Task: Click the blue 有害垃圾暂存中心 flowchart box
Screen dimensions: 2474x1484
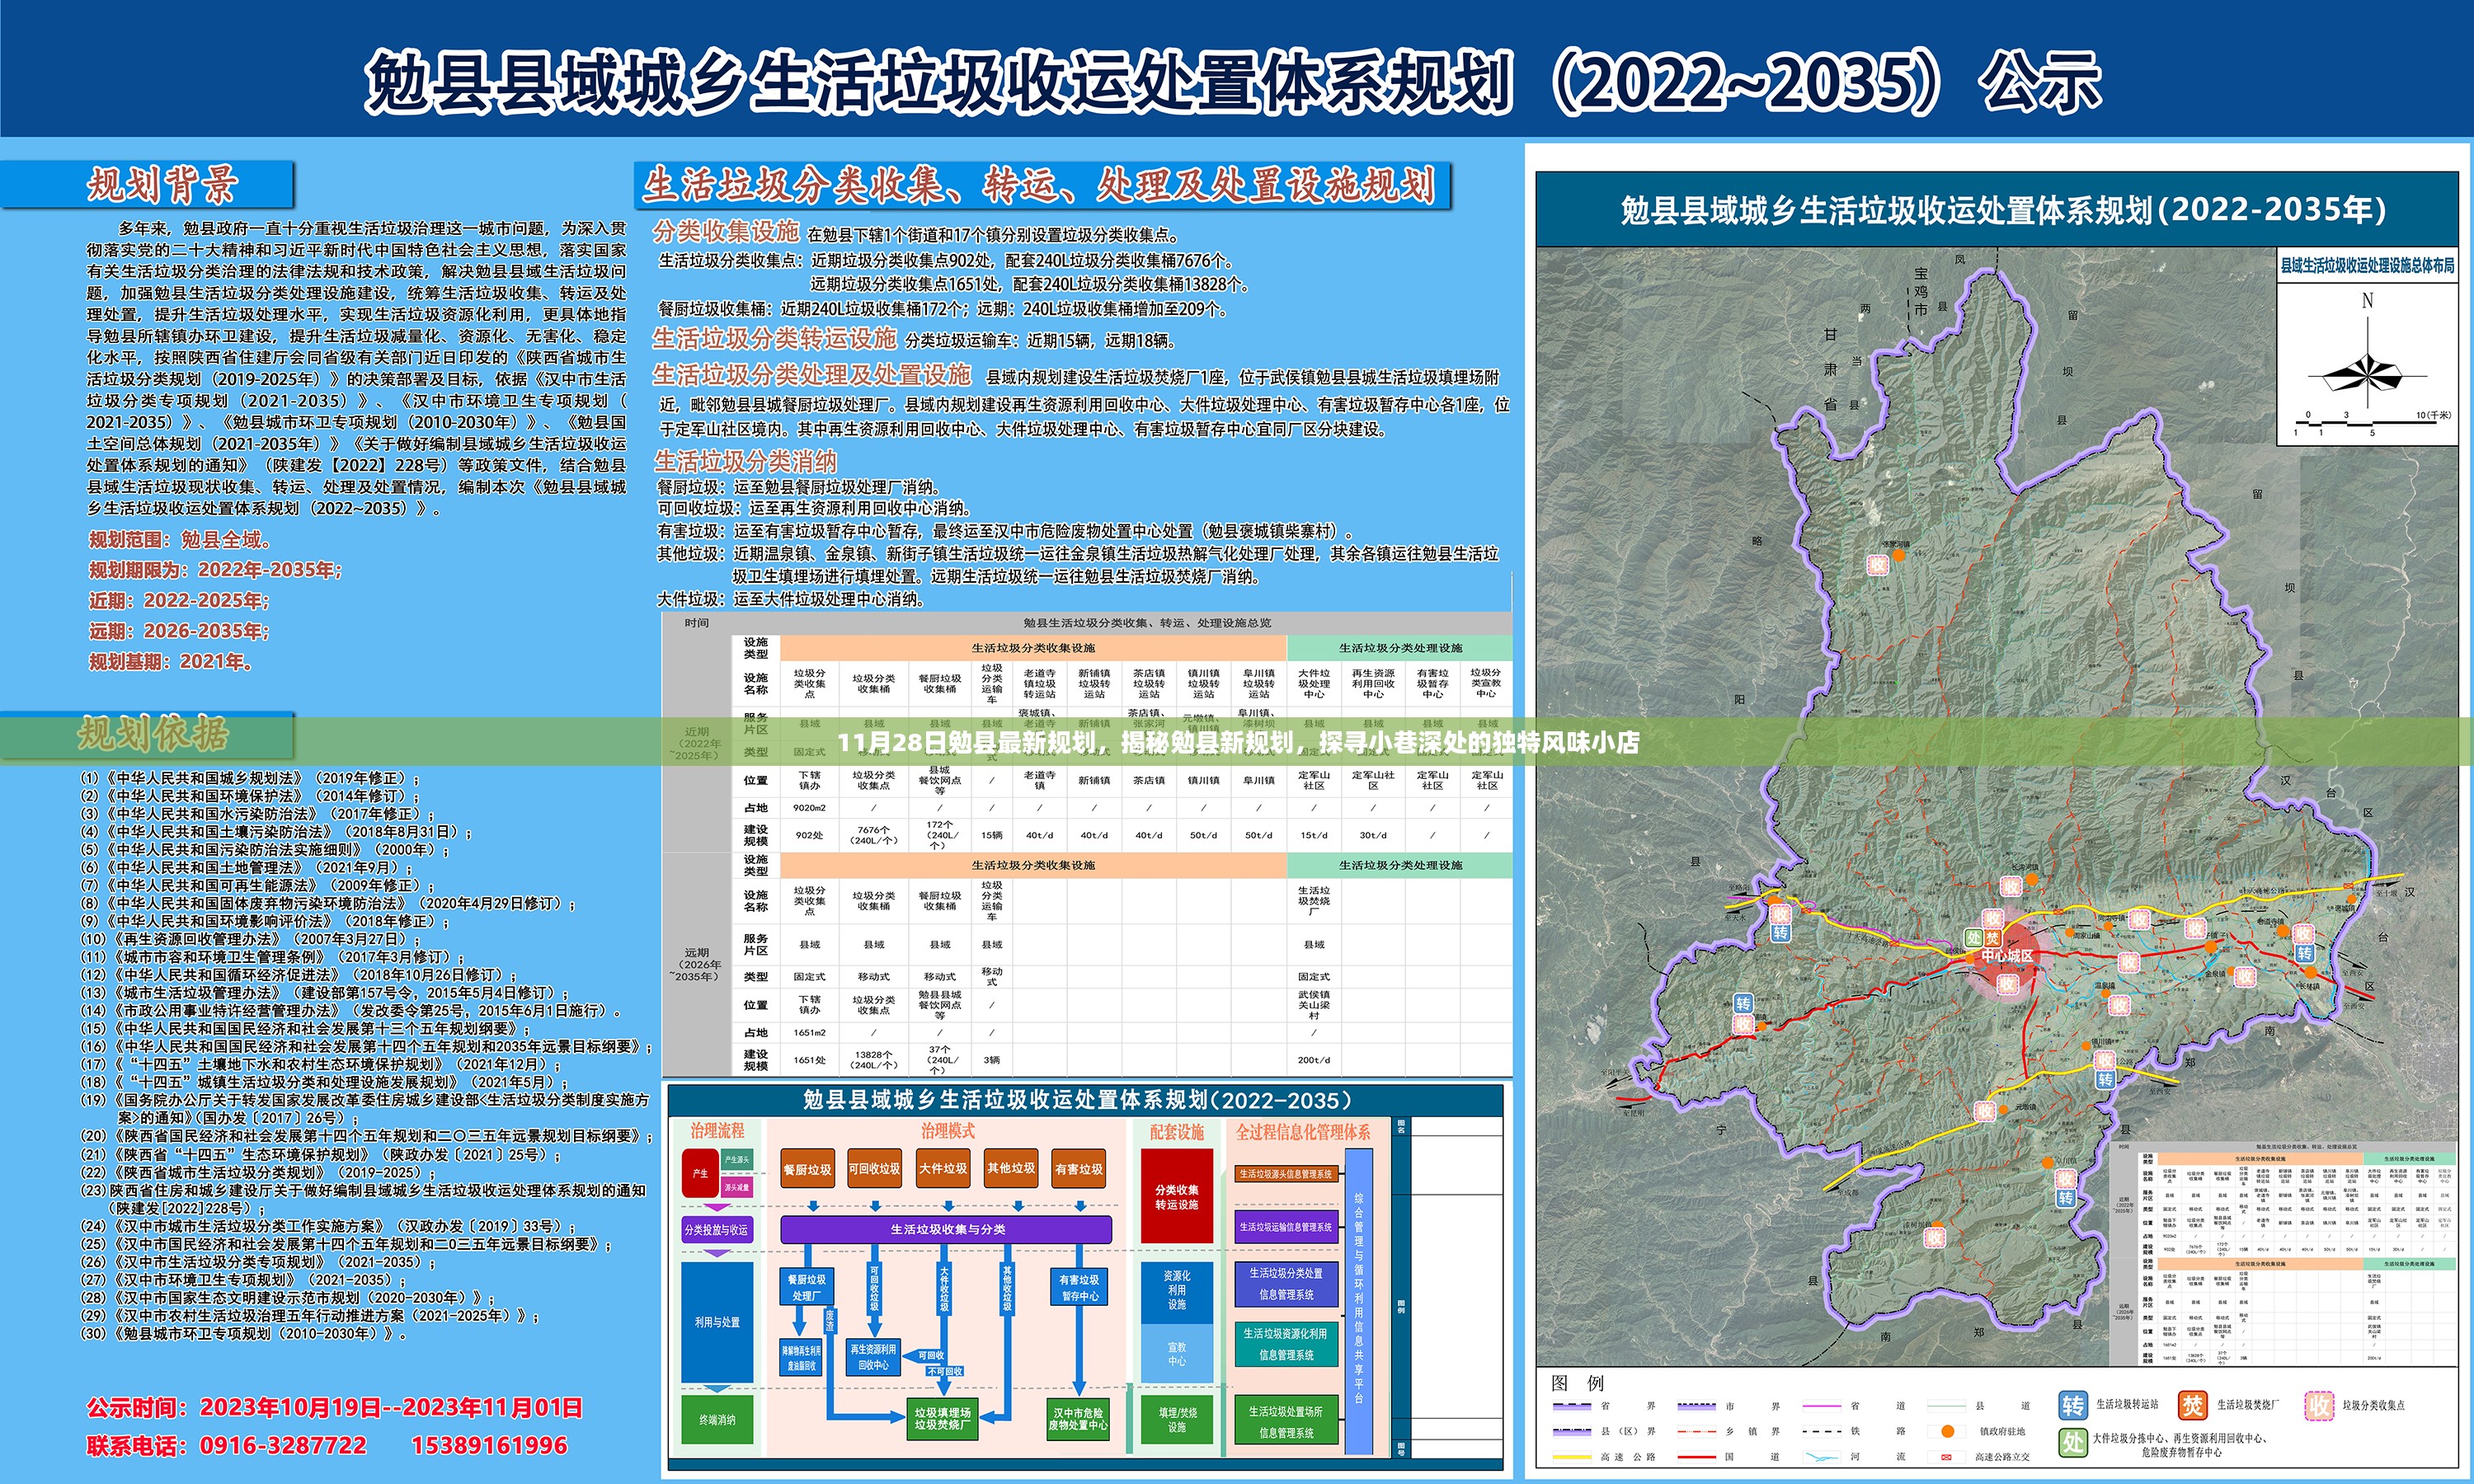Action: (x=1079, y=1287)
